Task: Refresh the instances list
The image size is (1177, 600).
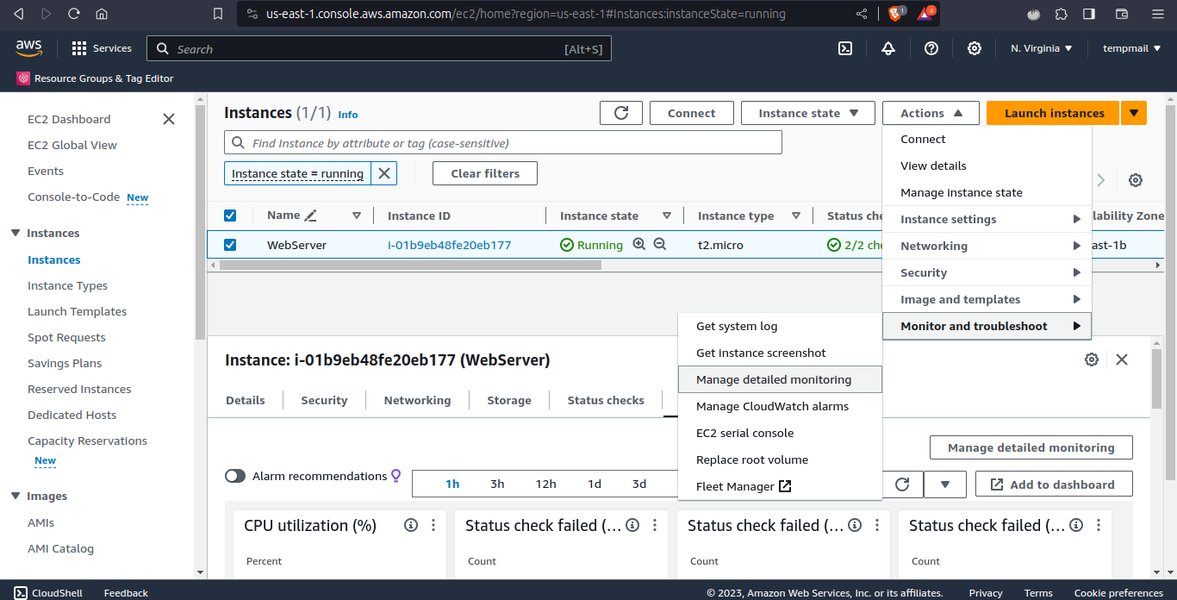Action: point(621,113)
